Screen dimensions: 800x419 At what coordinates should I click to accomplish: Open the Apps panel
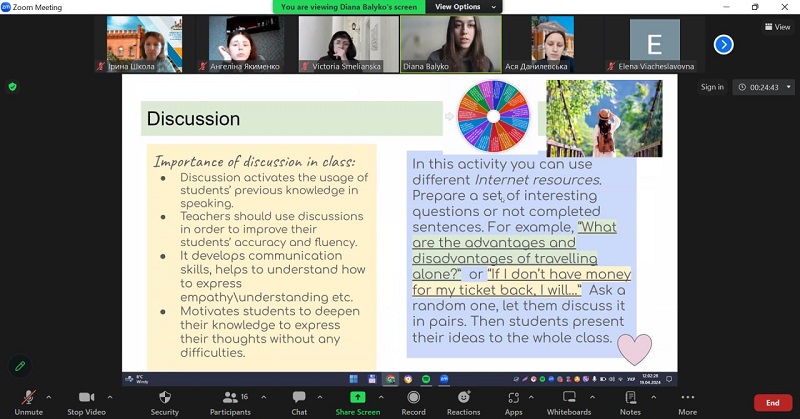[513, 403]
